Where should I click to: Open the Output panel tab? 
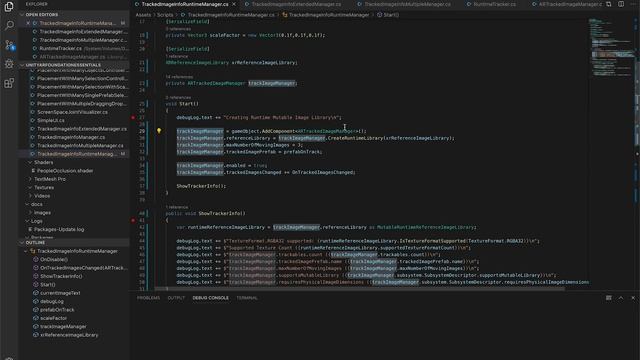176,298
